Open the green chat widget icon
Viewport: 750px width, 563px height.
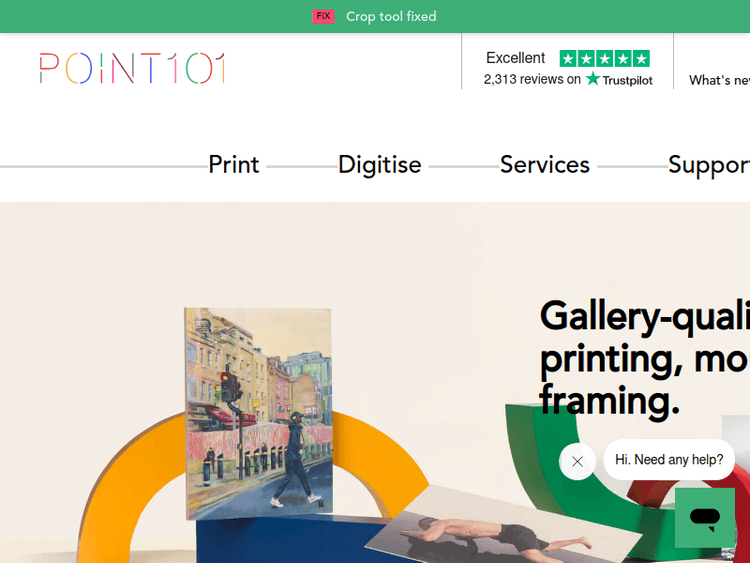(705, 518)
